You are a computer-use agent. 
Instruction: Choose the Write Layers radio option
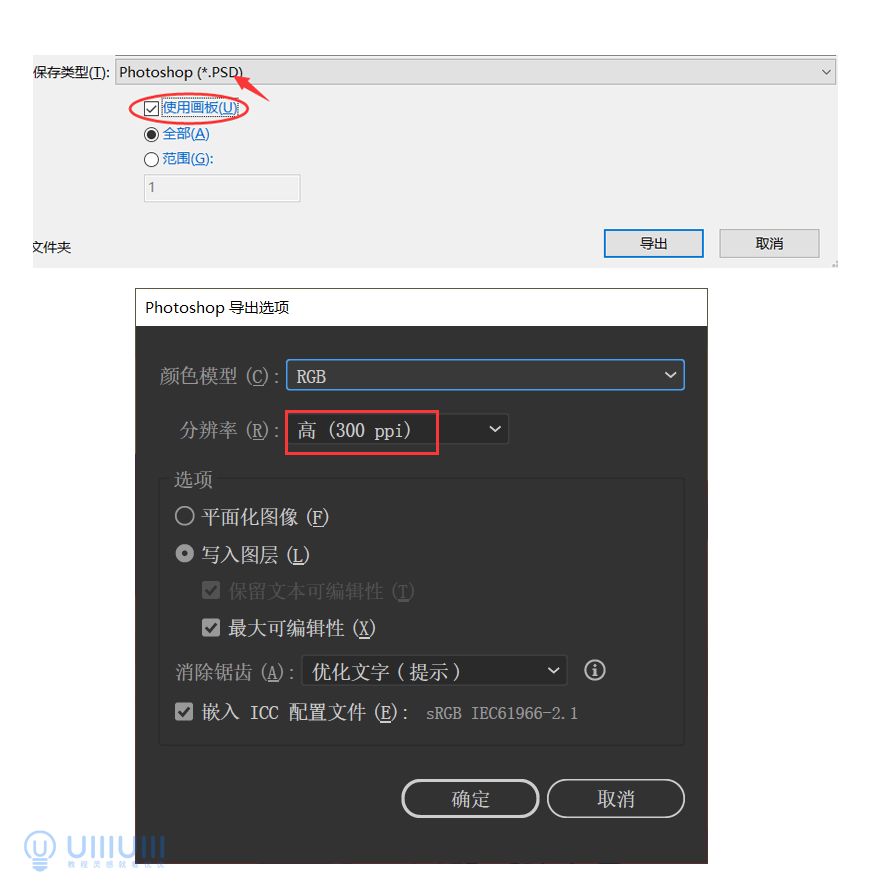point(185,554)
